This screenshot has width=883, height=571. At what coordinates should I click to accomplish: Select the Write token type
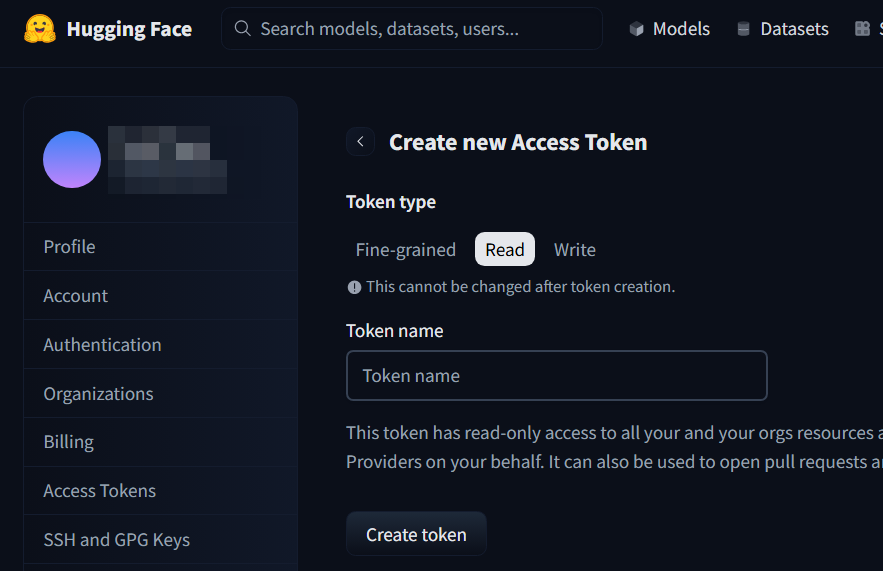[575, 250]
